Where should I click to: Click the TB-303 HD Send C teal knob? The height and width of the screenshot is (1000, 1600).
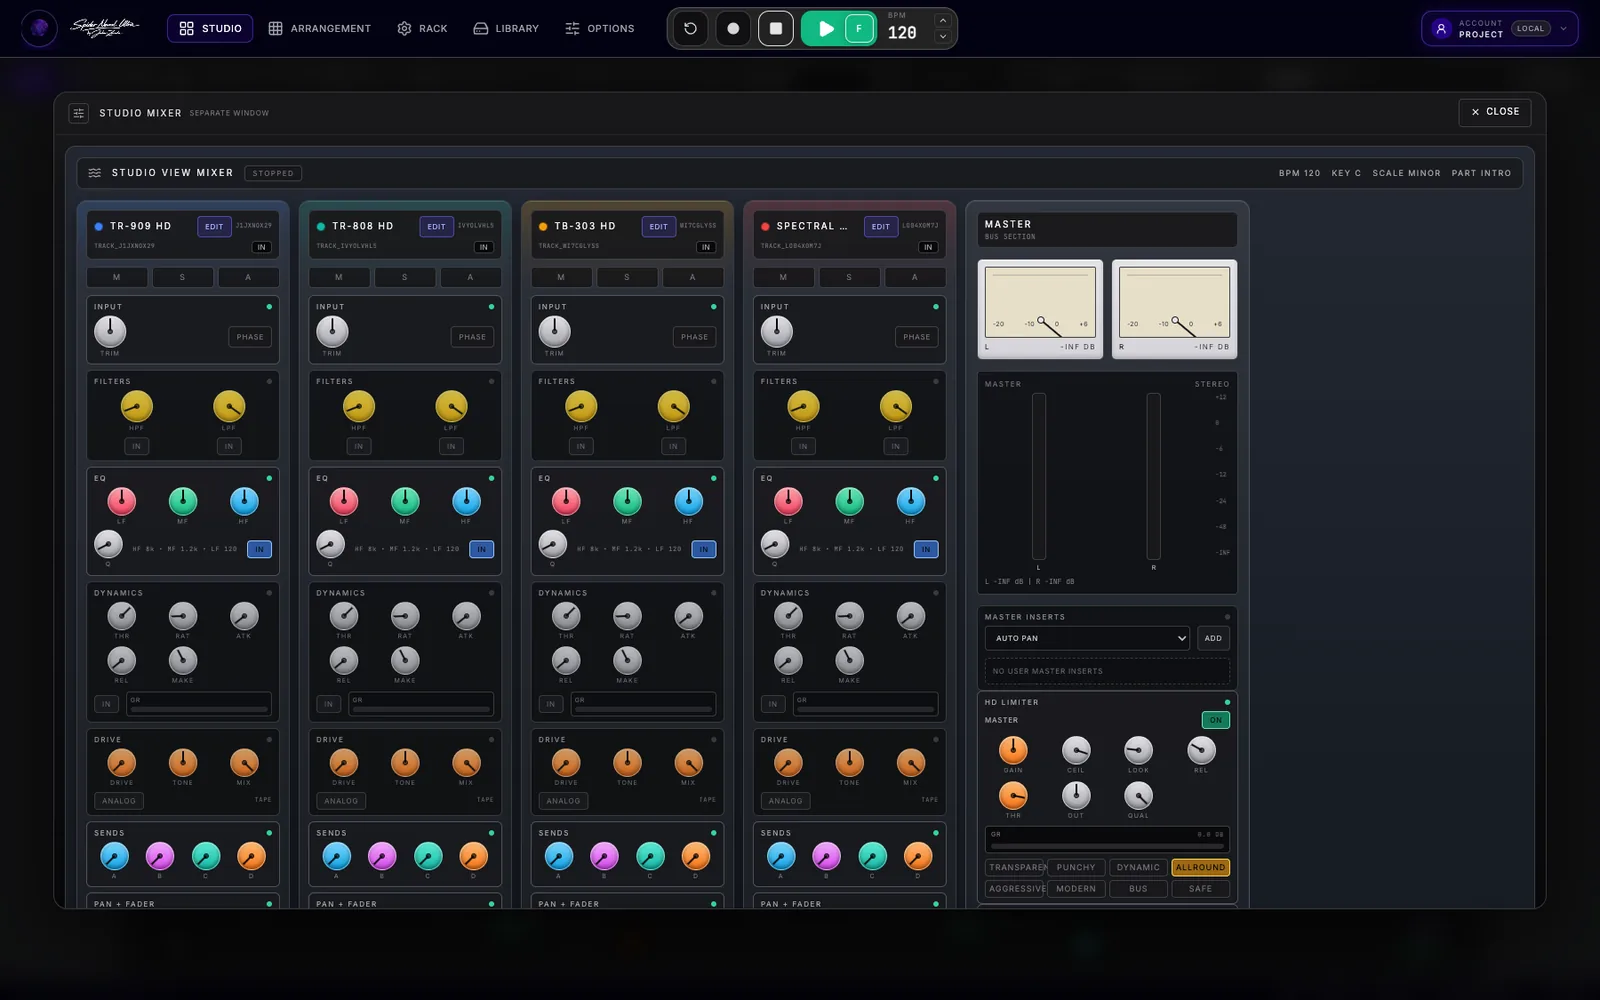(650, 856)
